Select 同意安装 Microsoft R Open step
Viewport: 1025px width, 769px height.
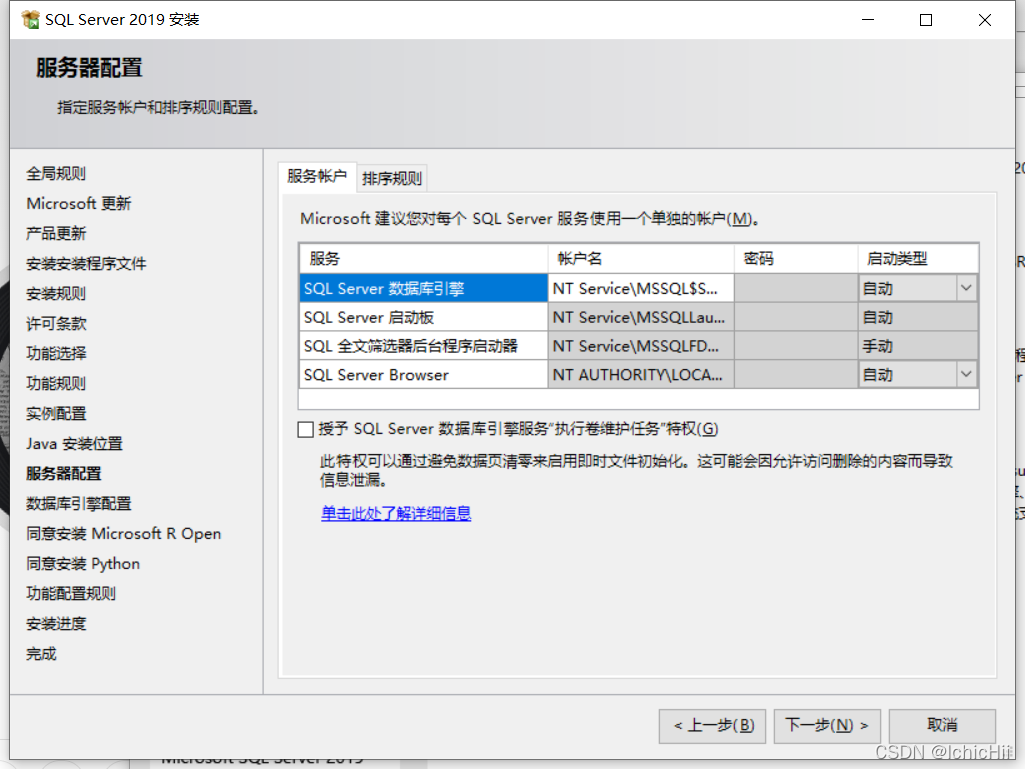(x=124, y=534)
